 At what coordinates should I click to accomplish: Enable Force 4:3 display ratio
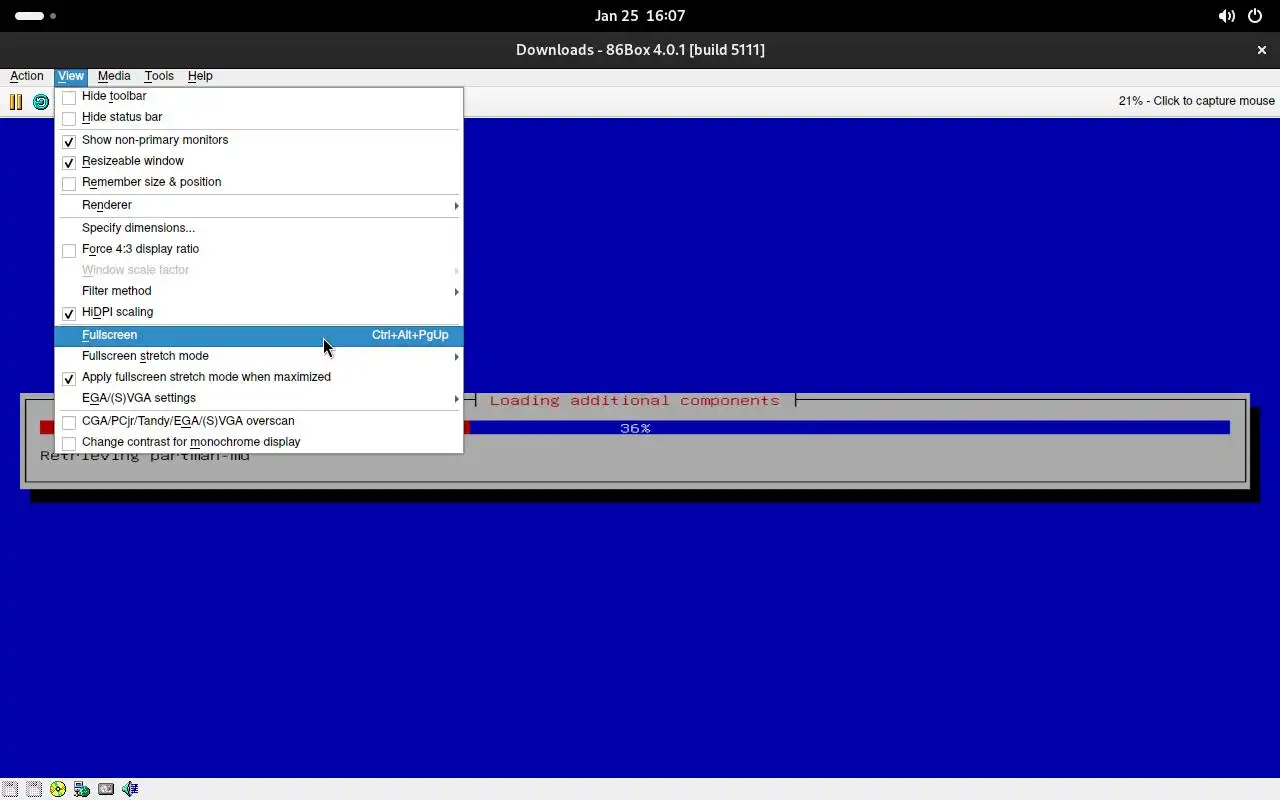259,249
